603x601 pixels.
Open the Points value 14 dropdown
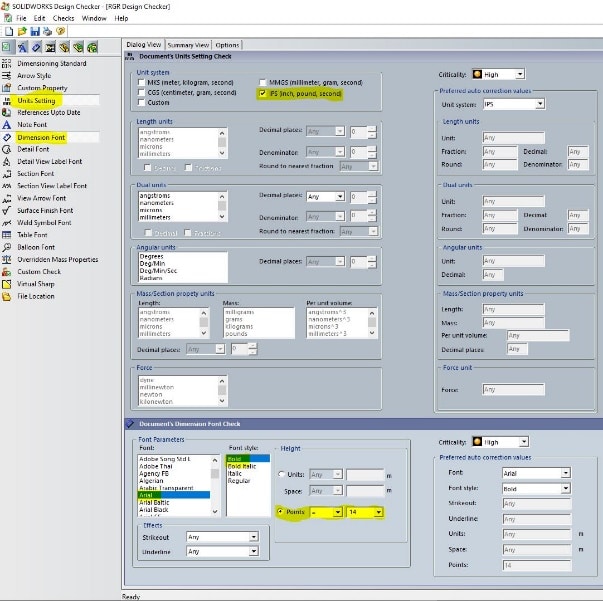(378, 512)
